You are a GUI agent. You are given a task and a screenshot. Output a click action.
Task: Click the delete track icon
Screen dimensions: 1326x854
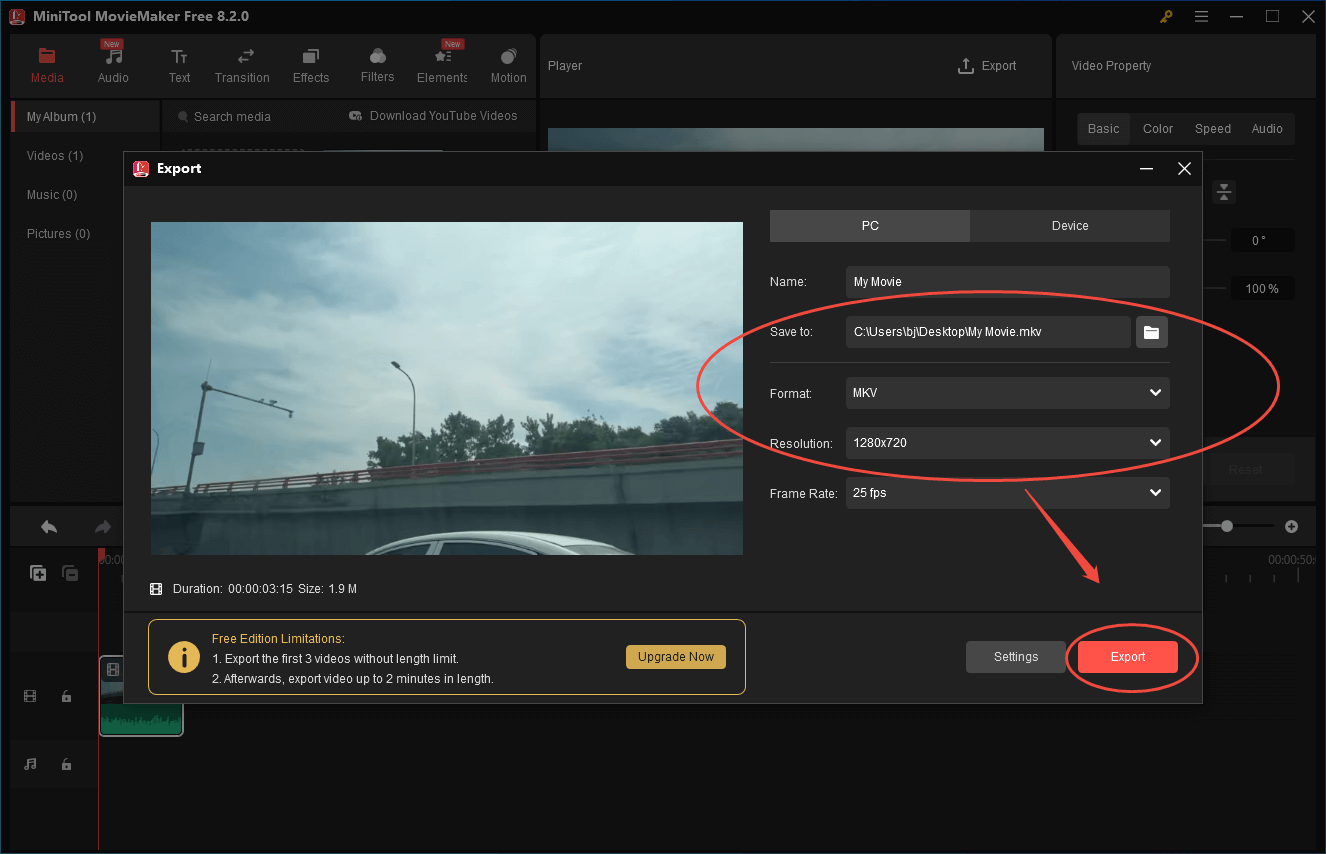click(x=70, y=573)
